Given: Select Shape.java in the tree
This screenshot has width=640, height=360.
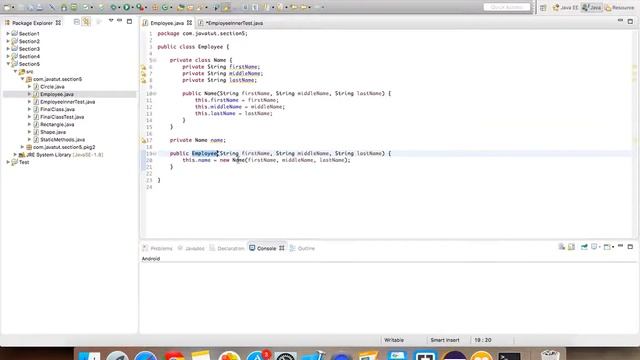Looking at the screenshot, I should [53, 132].
